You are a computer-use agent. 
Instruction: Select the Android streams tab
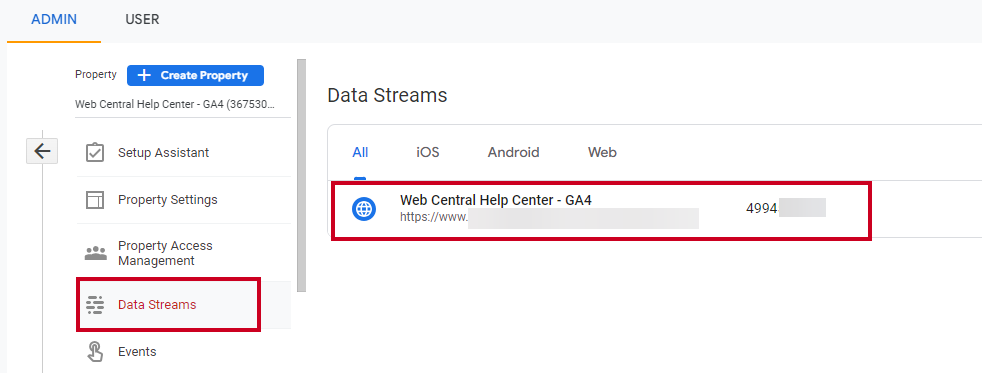tap(514, 152)
